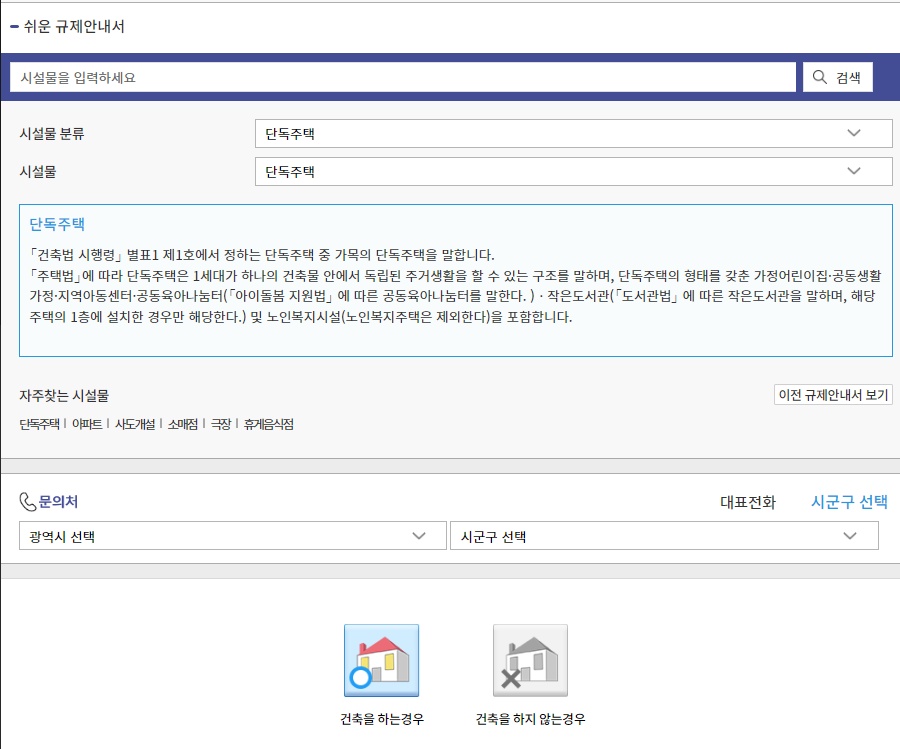Click the blue 단독주택 description heading
Image resolution: width=900 pixels, height=749 pixels.
coord(57,224)
